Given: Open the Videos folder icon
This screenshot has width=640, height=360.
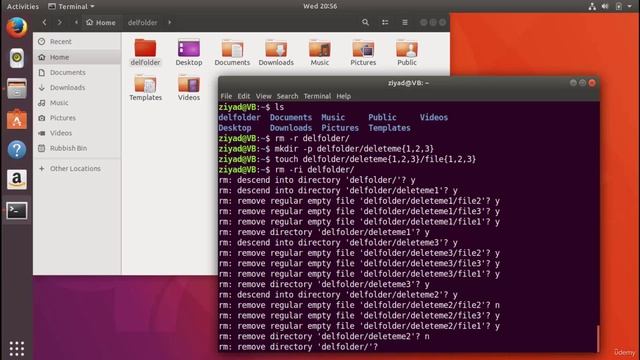Looking at the screenshot, I should [189, 87].
